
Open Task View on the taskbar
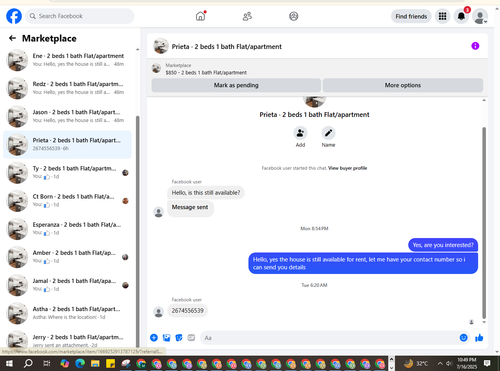[x=47, y=363]
